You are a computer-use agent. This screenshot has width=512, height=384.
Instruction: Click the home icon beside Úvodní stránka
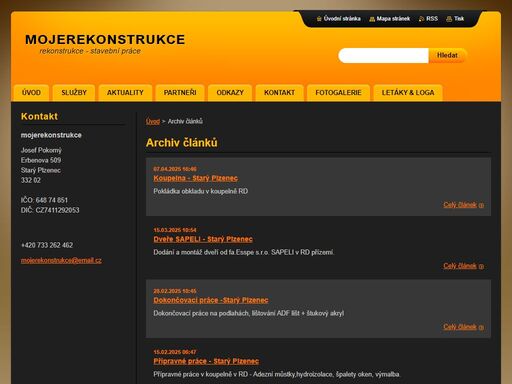pos(319,19)
